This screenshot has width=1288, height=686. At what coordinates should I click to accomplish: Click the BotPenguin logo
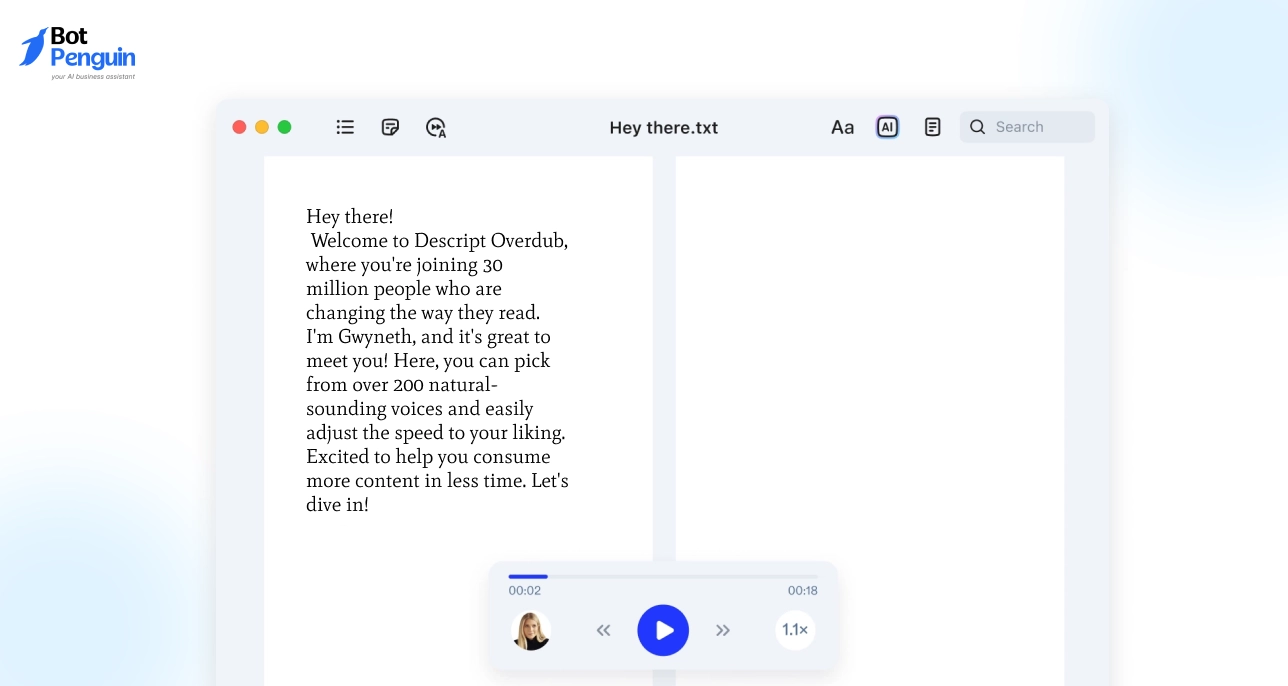pyautogui.click(x=78, y=53)
